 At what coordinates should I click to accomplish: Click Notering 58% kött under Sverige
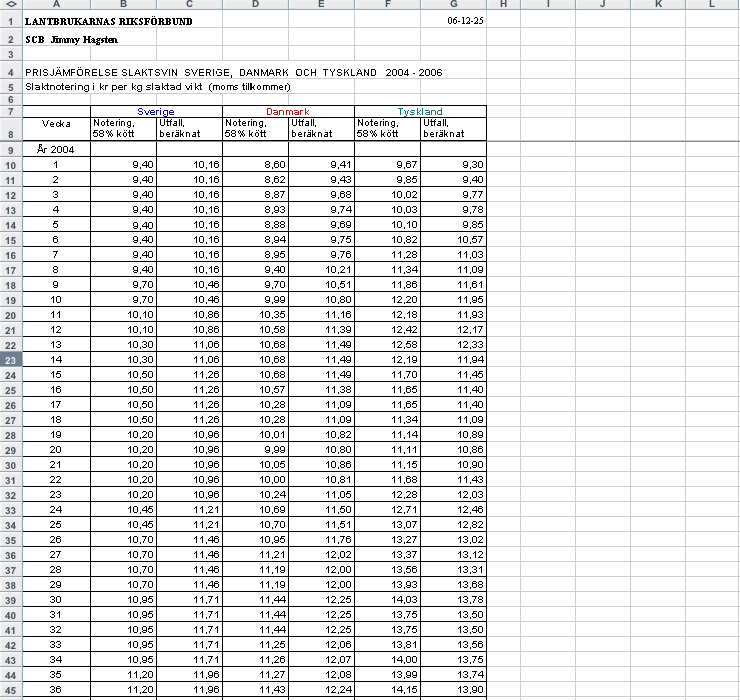[x=123, y=128]
